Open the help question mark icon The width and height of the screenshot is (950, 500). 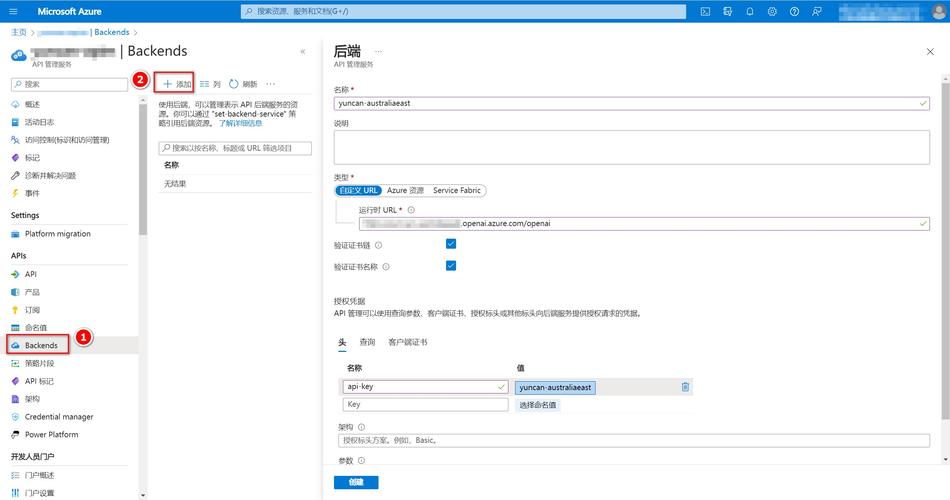pyautogui.click(x=794, y=11)
